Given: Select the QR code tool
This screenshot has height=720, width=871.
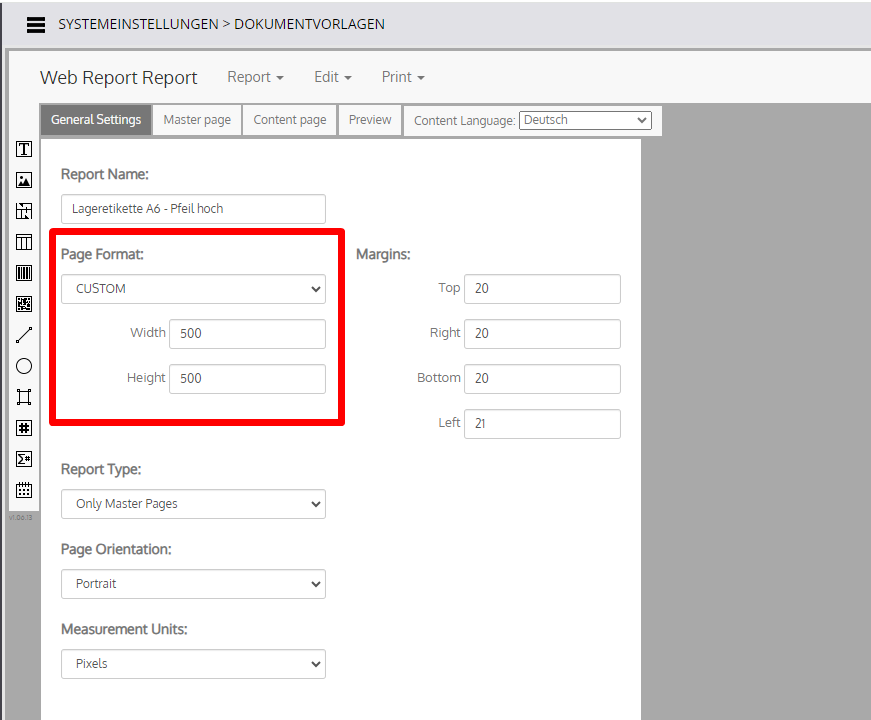Looking at the screenshot, I should (x=24, y=304).
